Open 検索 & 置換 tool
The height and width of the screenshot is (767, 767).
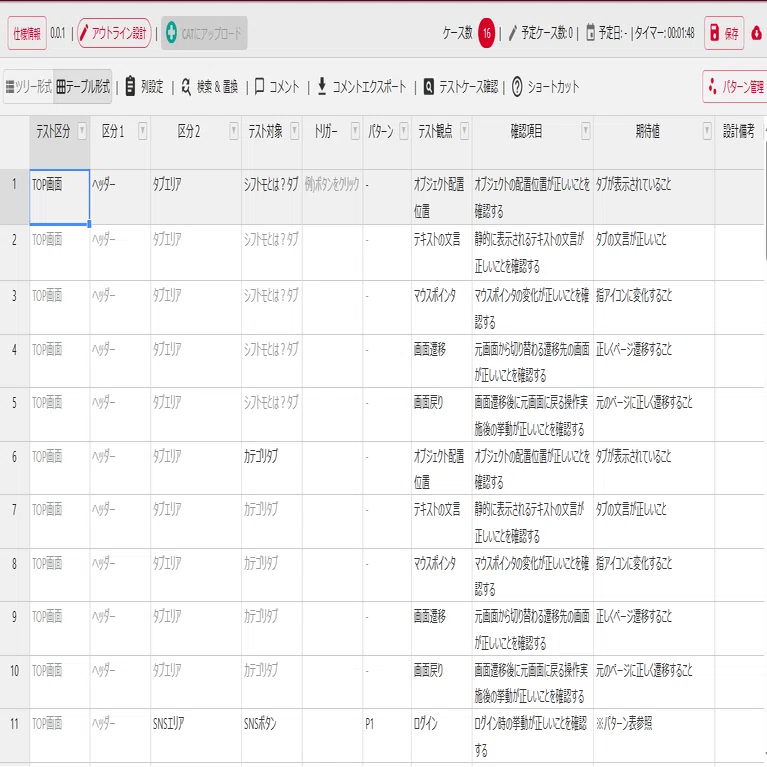[x=209, y=87]
